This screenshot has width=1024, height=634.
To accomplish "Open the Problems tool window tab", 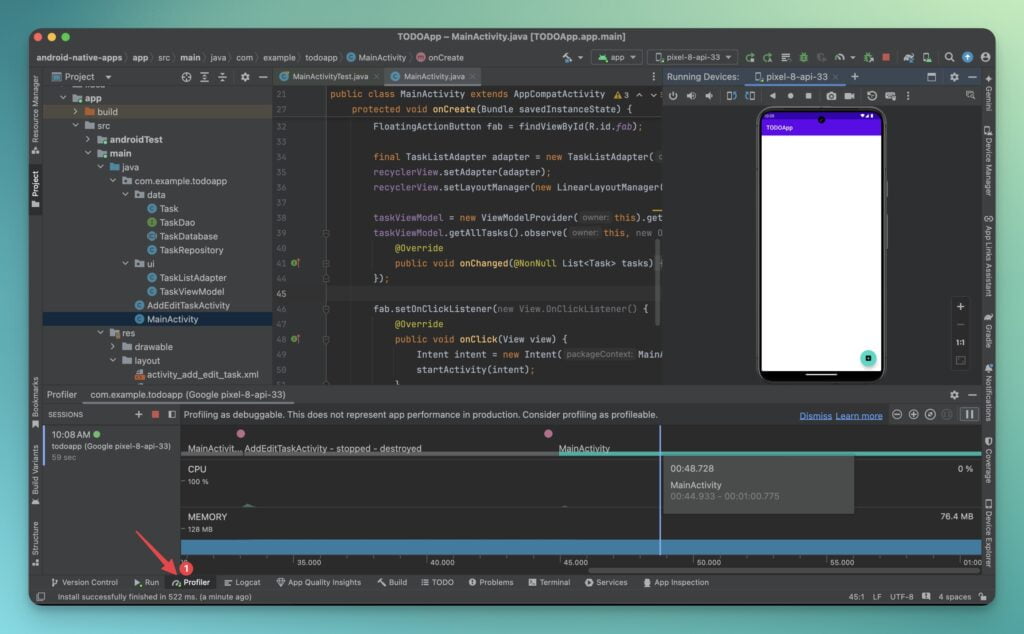I will click(490, 582).
